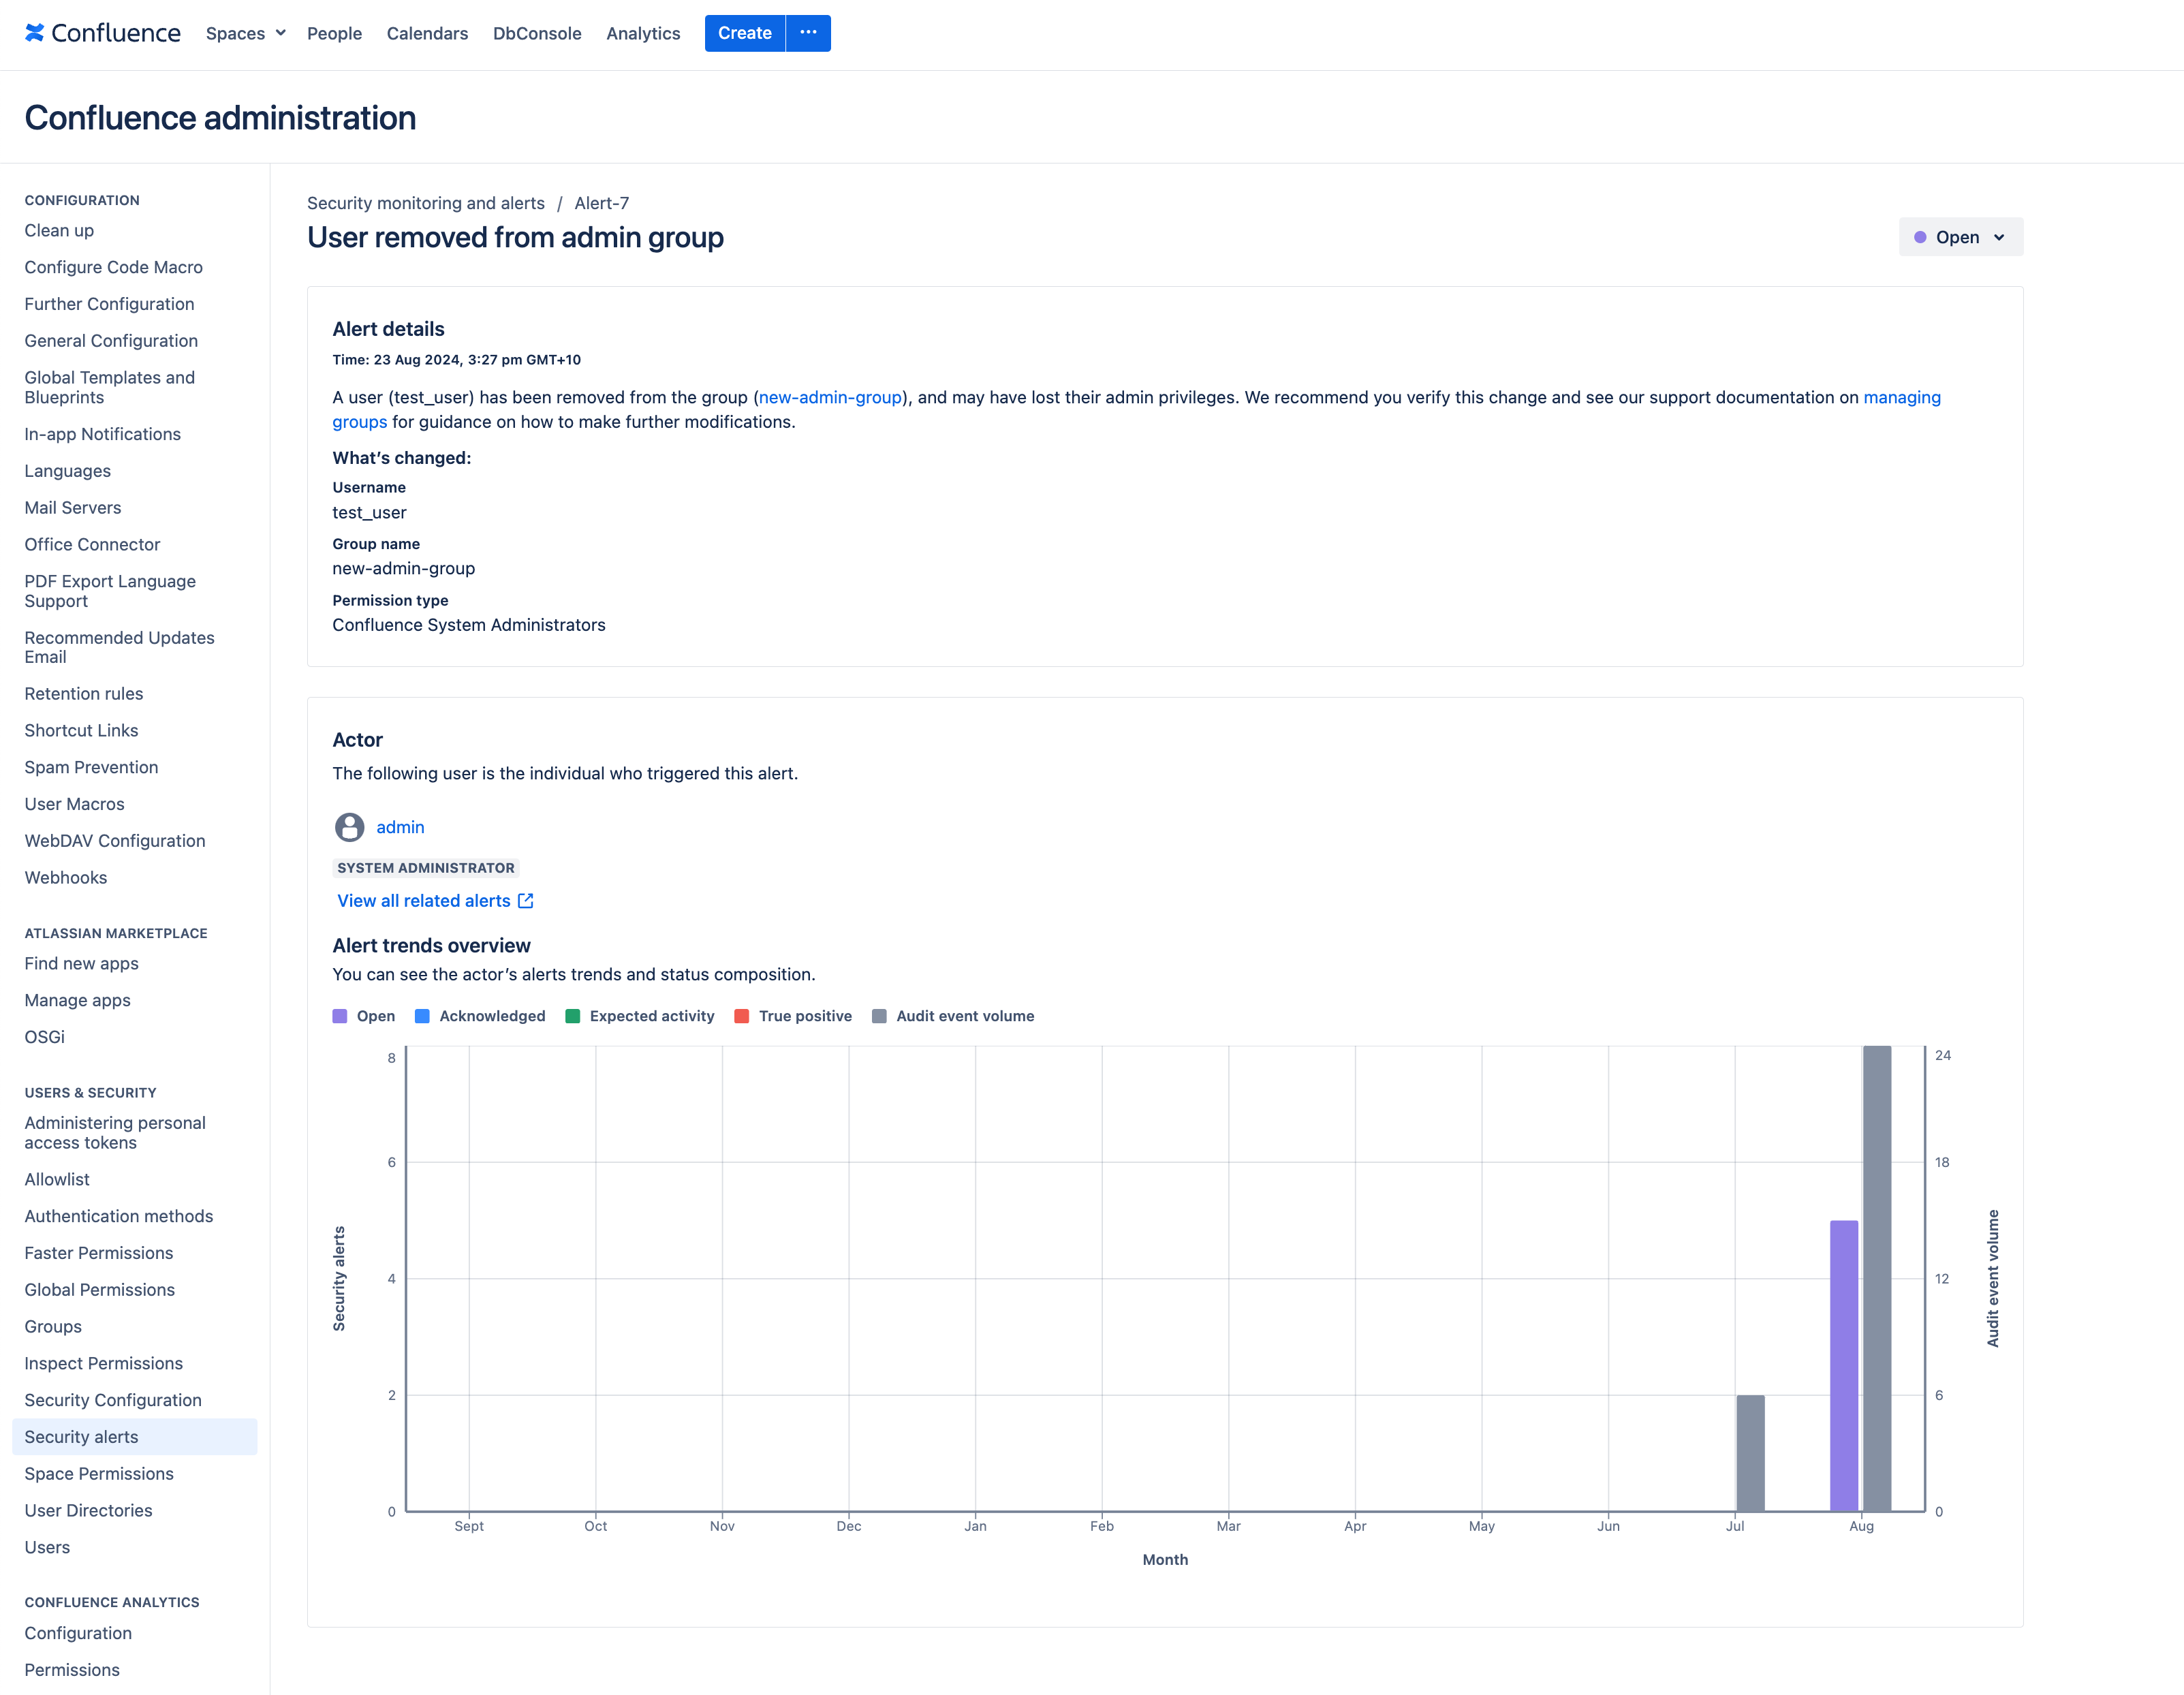This screenshot has width=2184, height=1695.
Task: Open User Macros
Action: tap(74, 804)
